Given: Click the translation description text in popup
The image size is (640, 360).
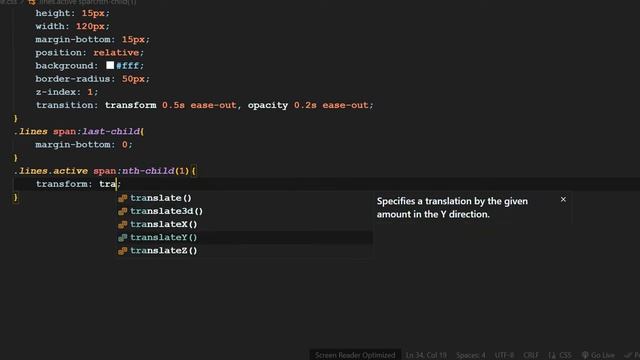Looking at the screenshot, I should 452,208.
